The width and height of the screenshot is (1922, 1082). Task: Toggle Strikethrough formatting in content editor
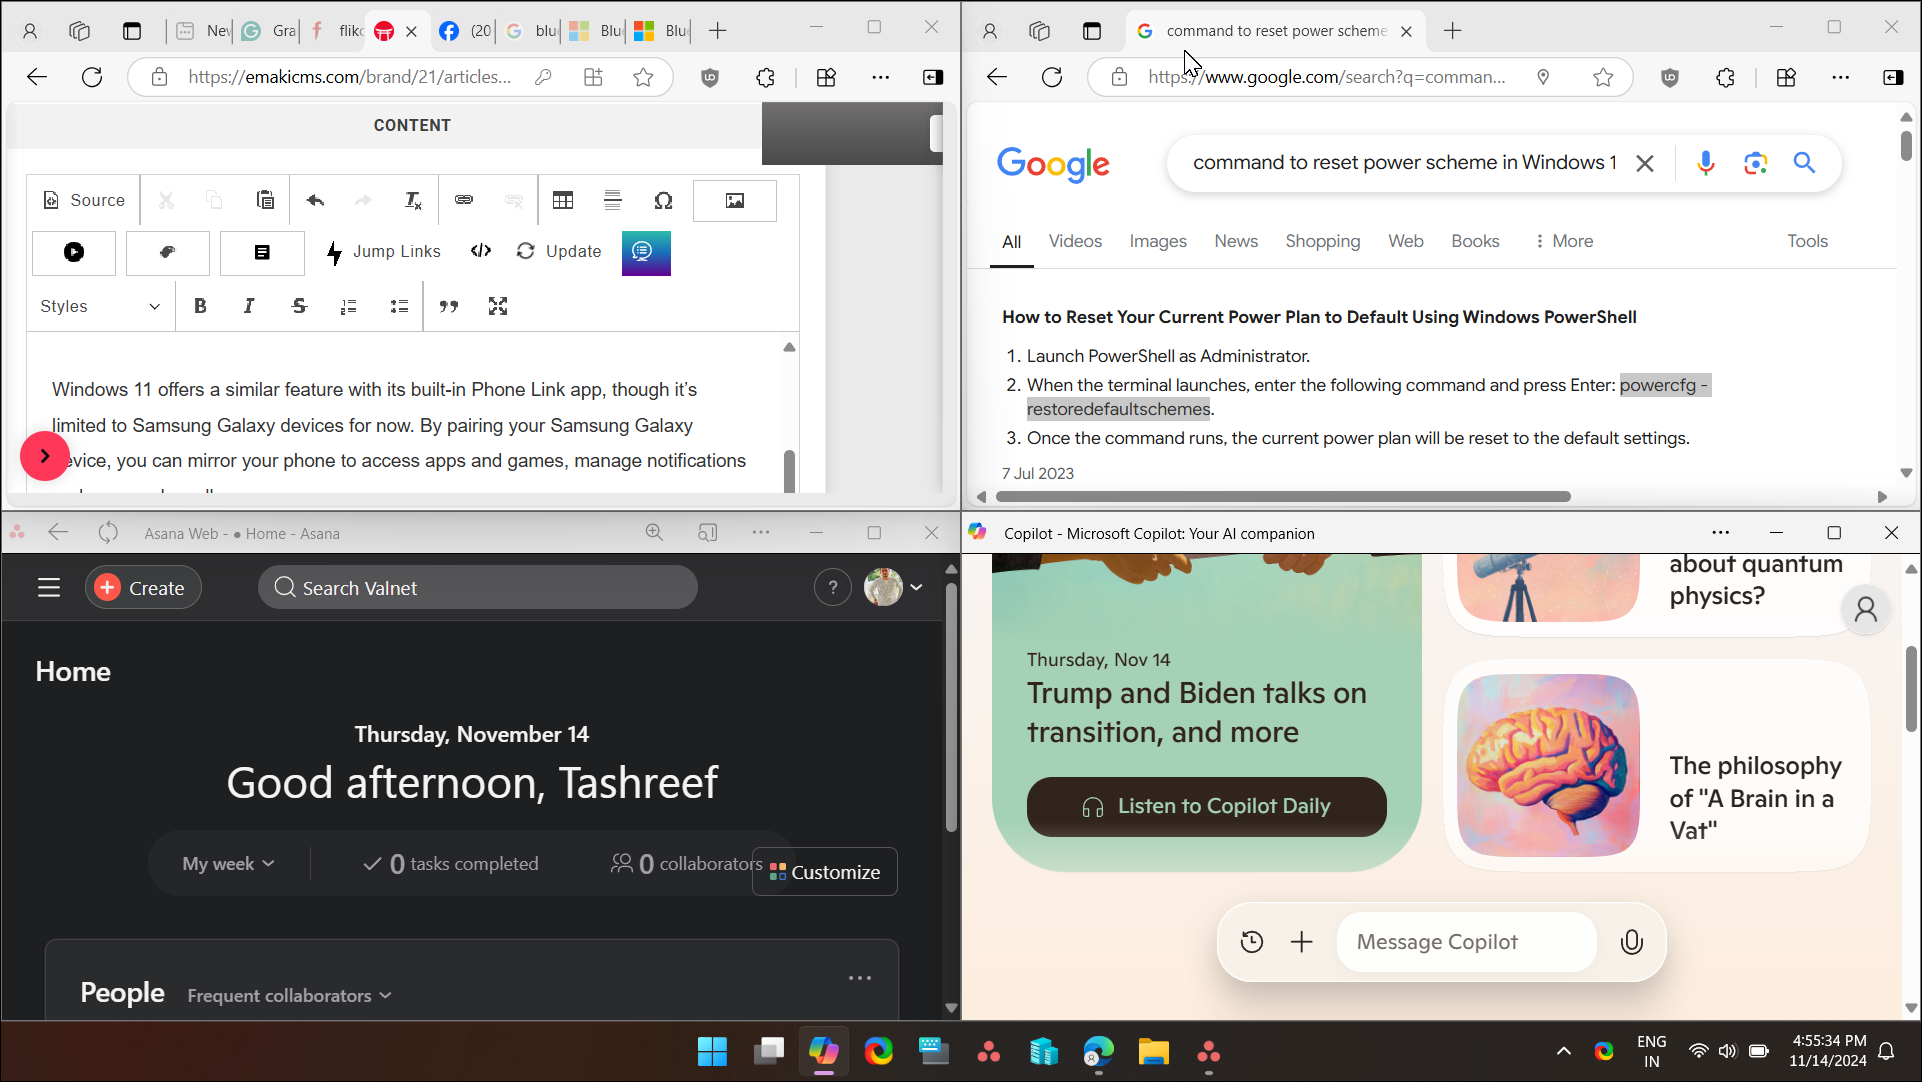click(x=300, y=306)
